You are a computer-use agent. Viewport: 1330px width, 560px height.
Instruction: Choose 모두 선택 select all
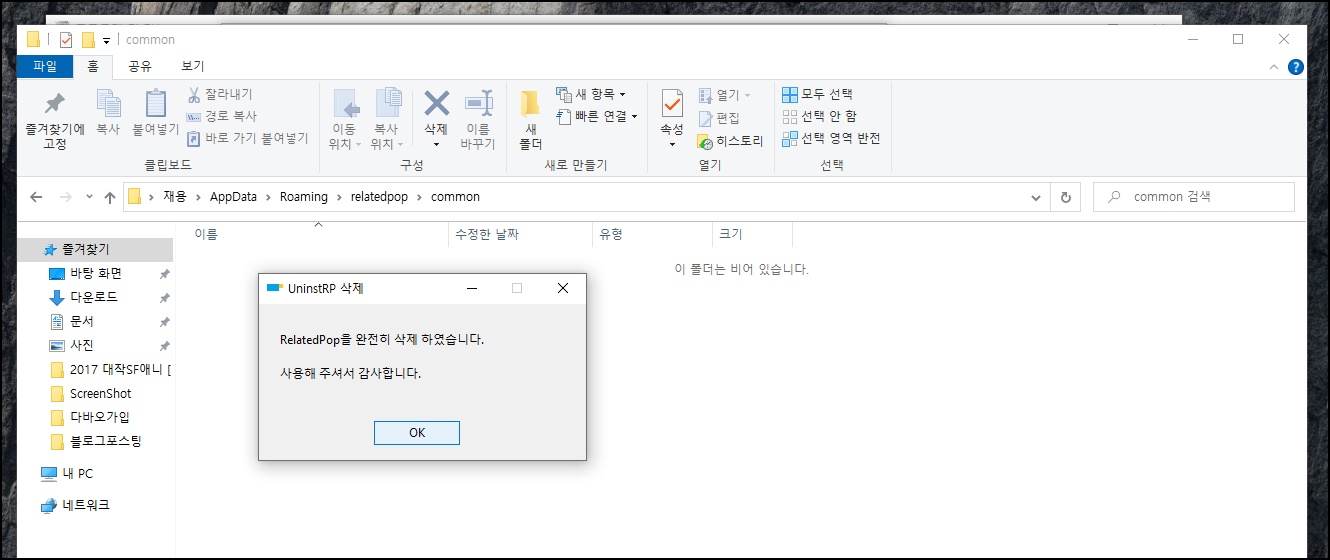coord(817,94)
